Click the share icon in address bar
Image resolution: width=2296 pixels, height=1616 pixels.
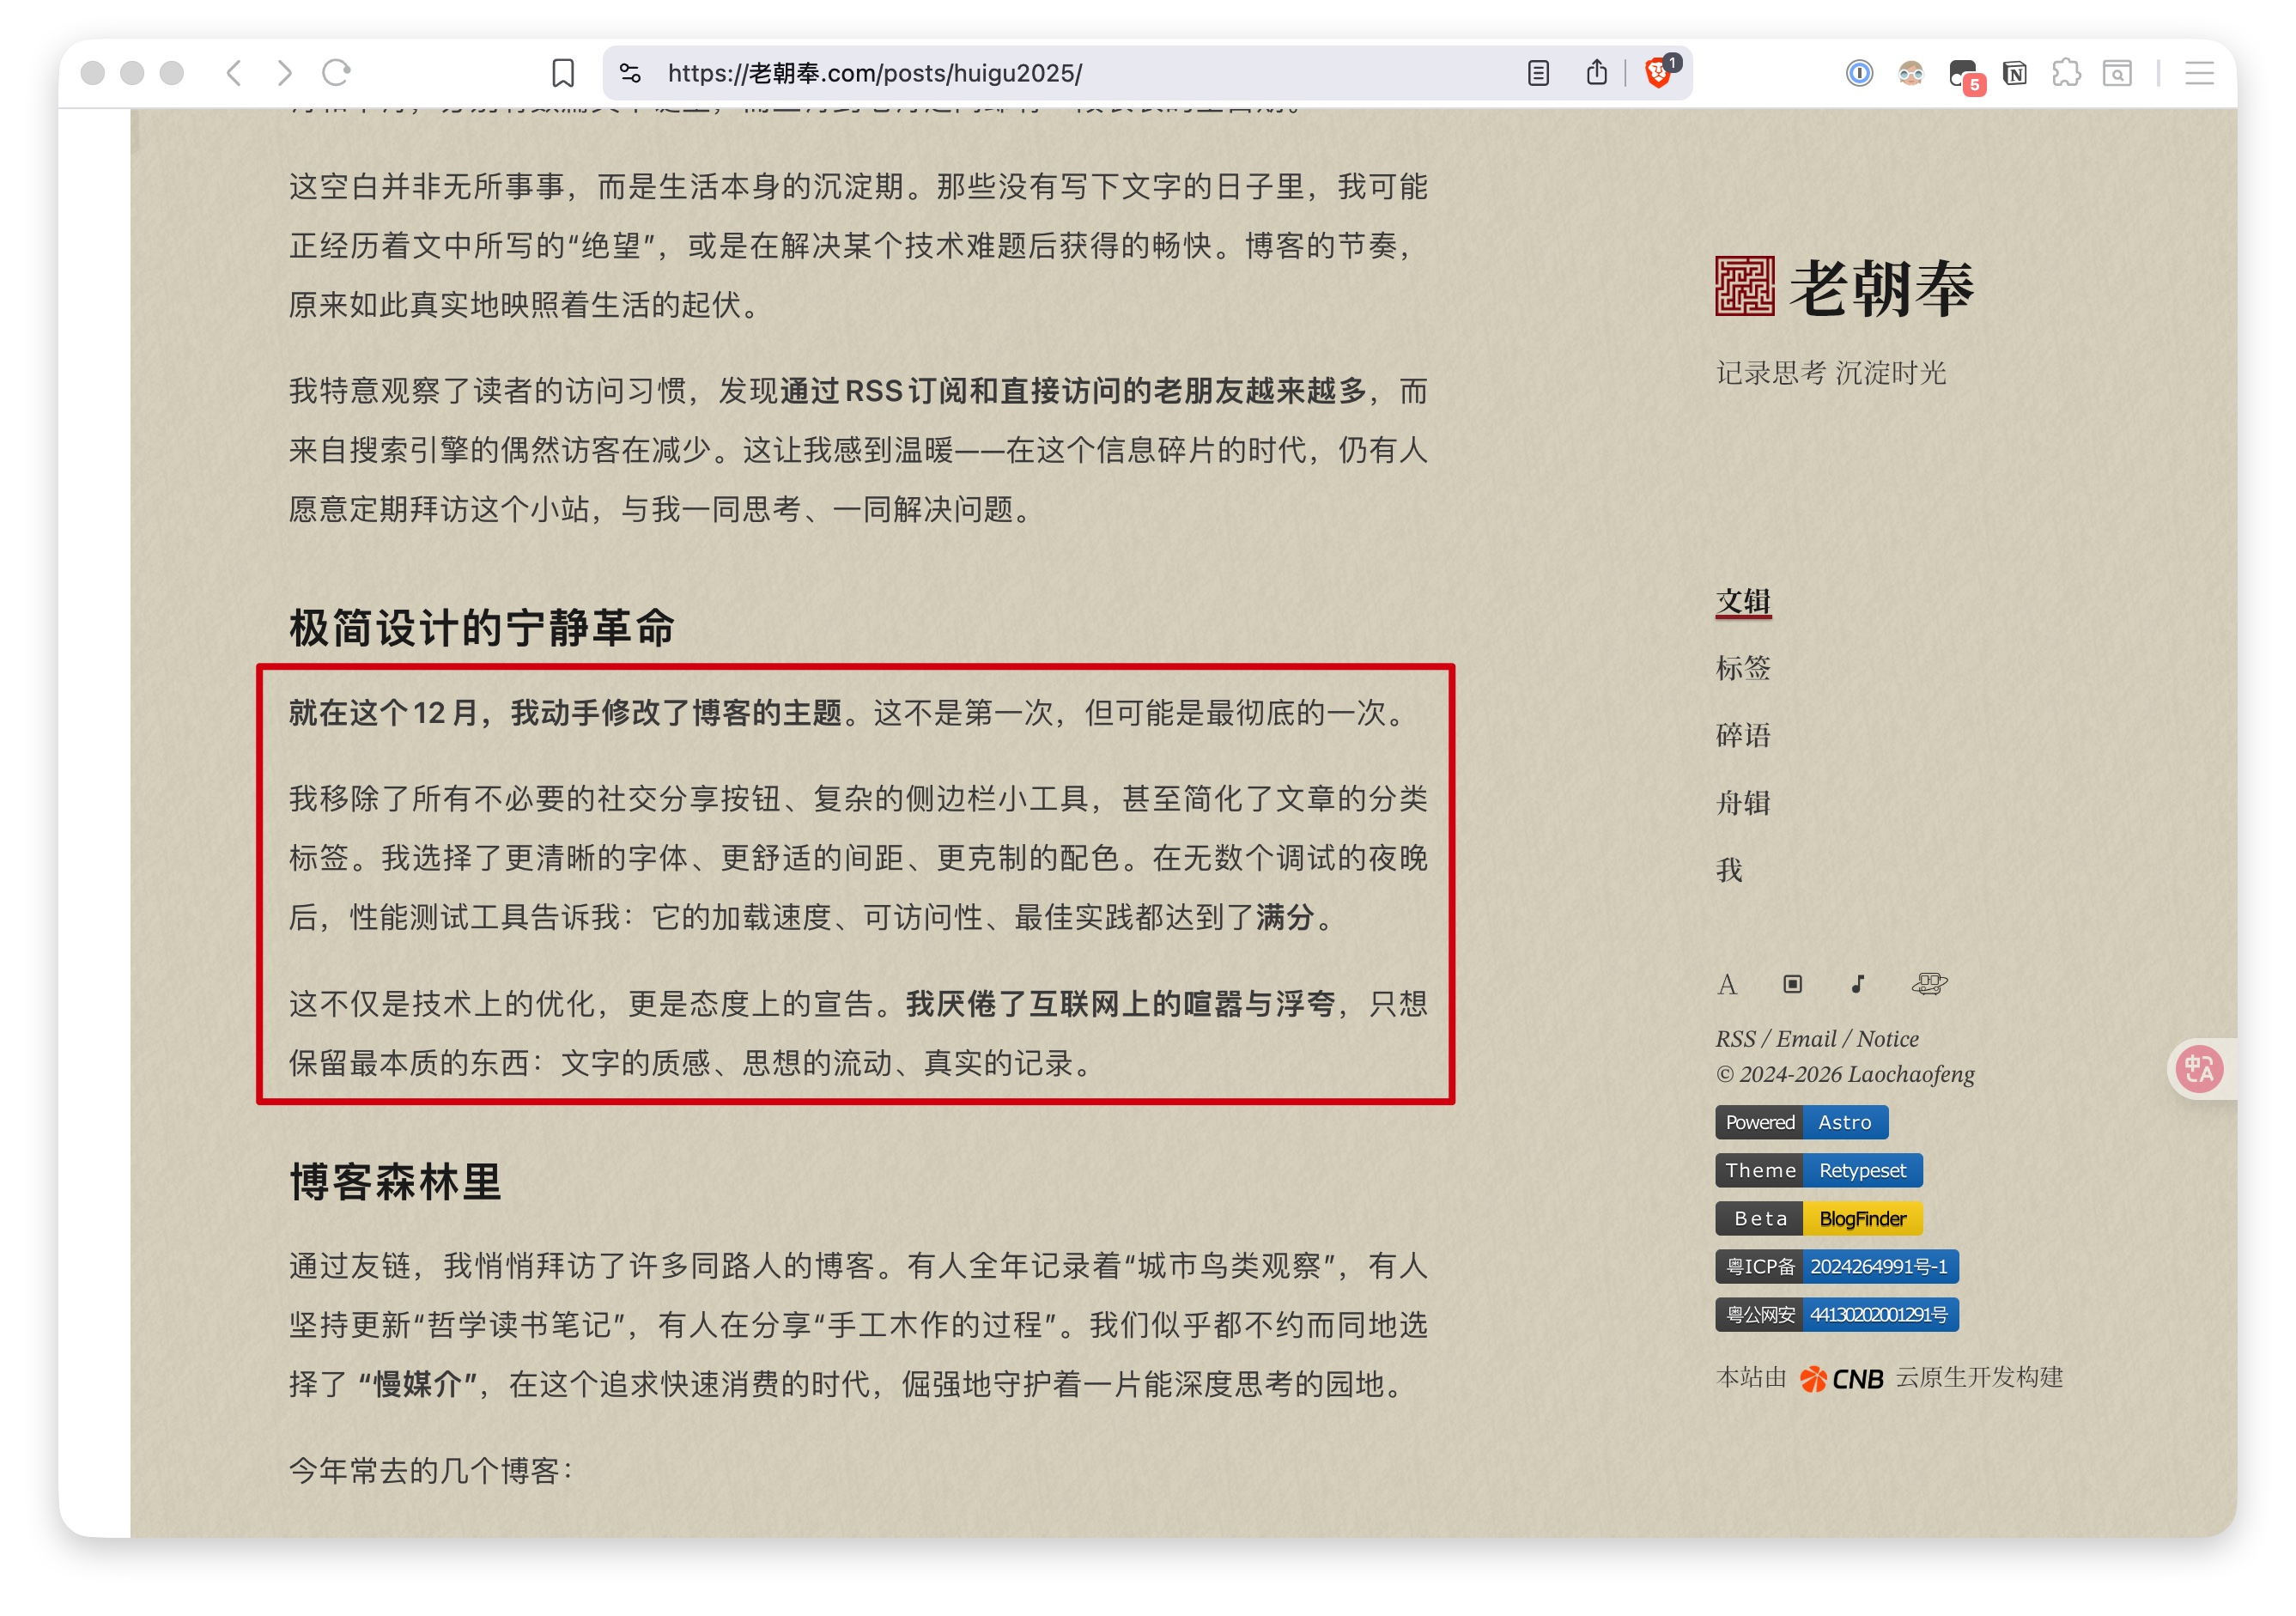coord(1597,73)
